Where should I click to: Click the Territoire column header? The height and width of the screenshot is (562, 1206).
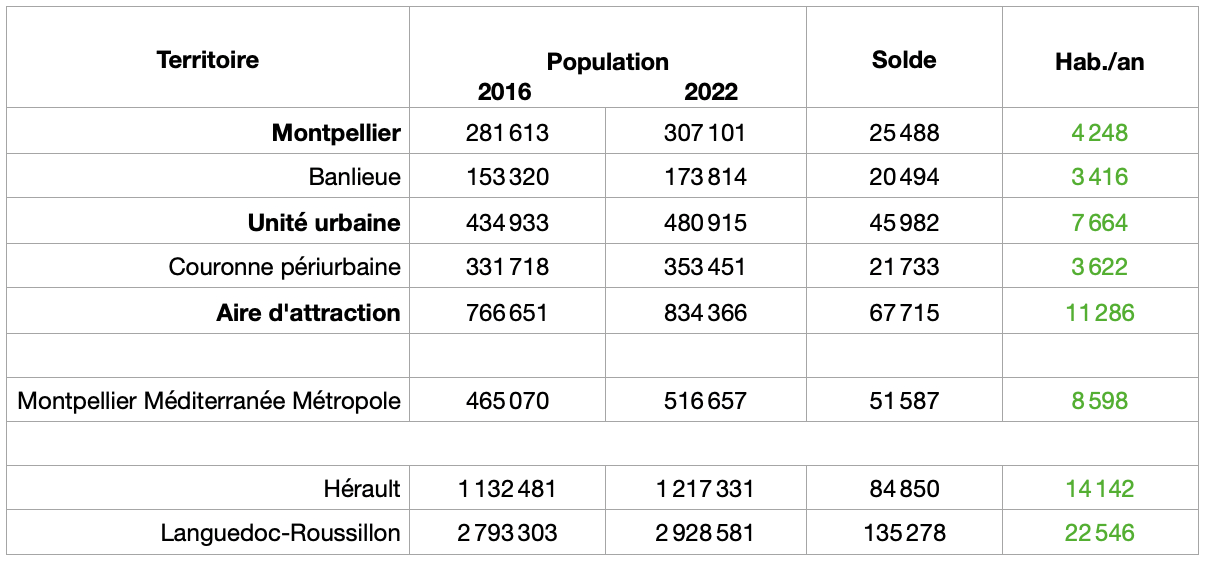pos(208,60)
